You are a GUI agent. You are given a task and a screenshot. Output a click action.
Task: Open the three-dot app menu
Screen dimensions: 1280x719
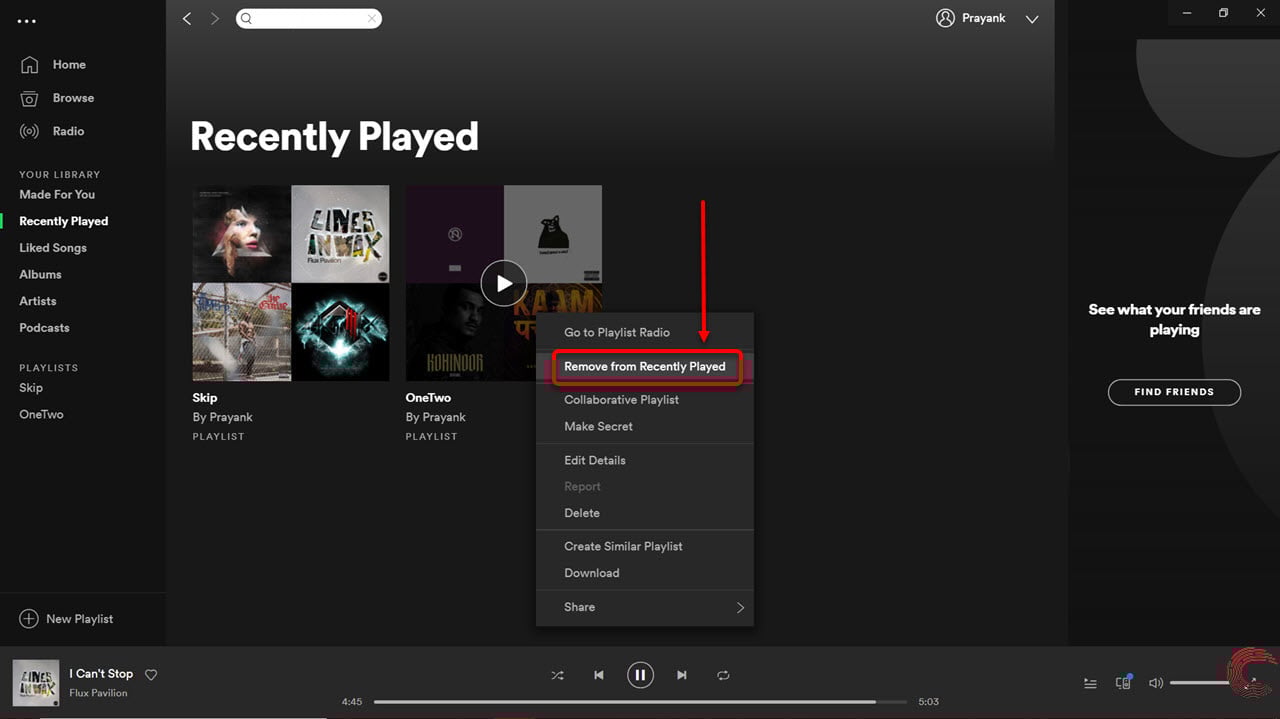tap(27, 21)
